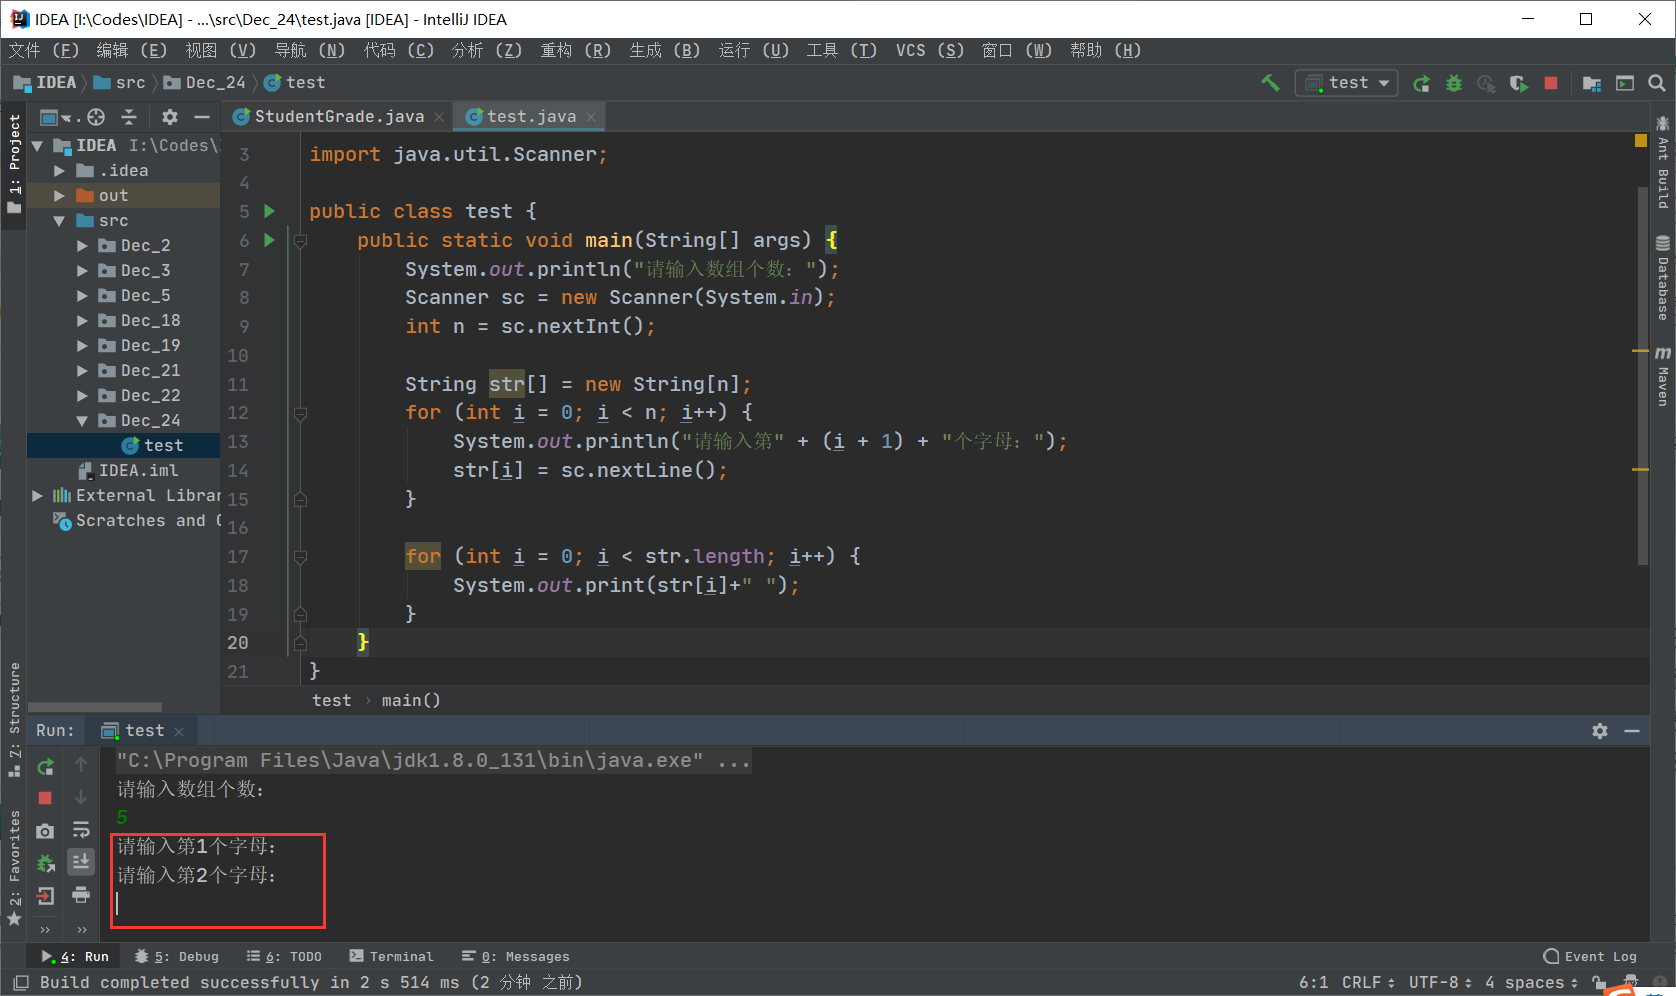1676x996 pixels.
Task: Open the 文件 (F) menu
Action: (43, 51)
